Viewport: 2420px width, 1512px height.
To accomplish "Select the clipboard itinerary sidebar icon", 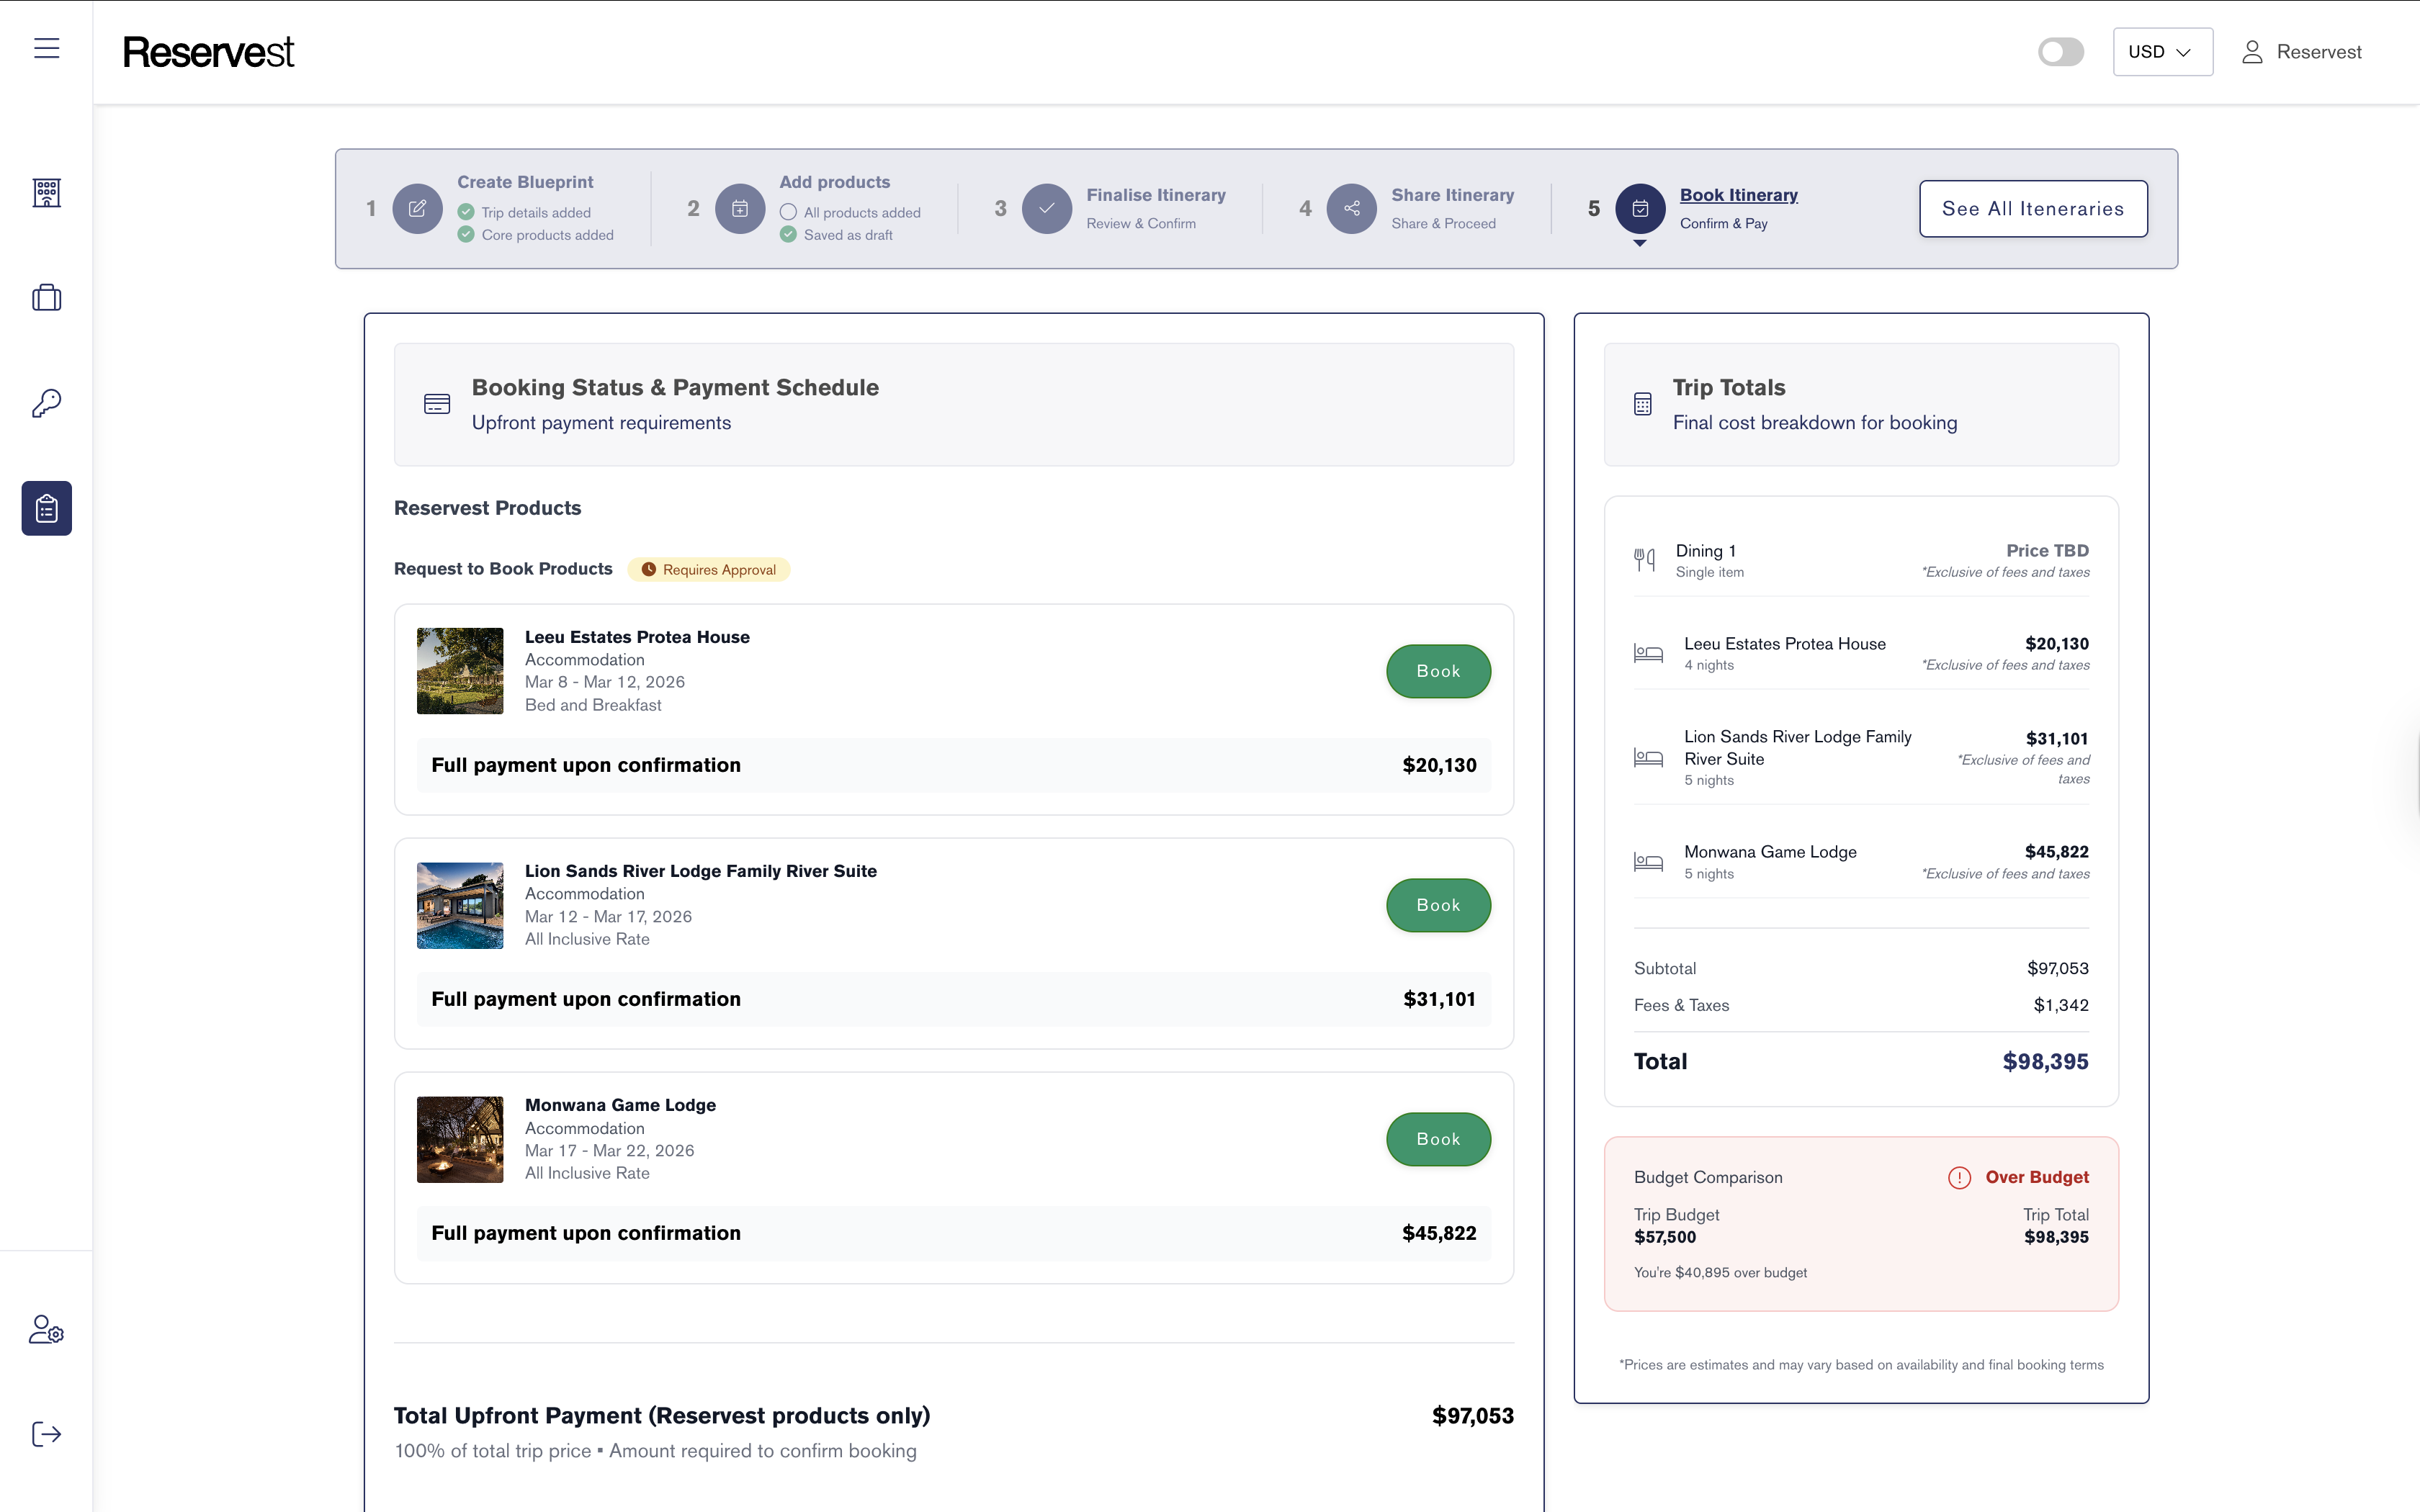I will (x=46, y=508).
